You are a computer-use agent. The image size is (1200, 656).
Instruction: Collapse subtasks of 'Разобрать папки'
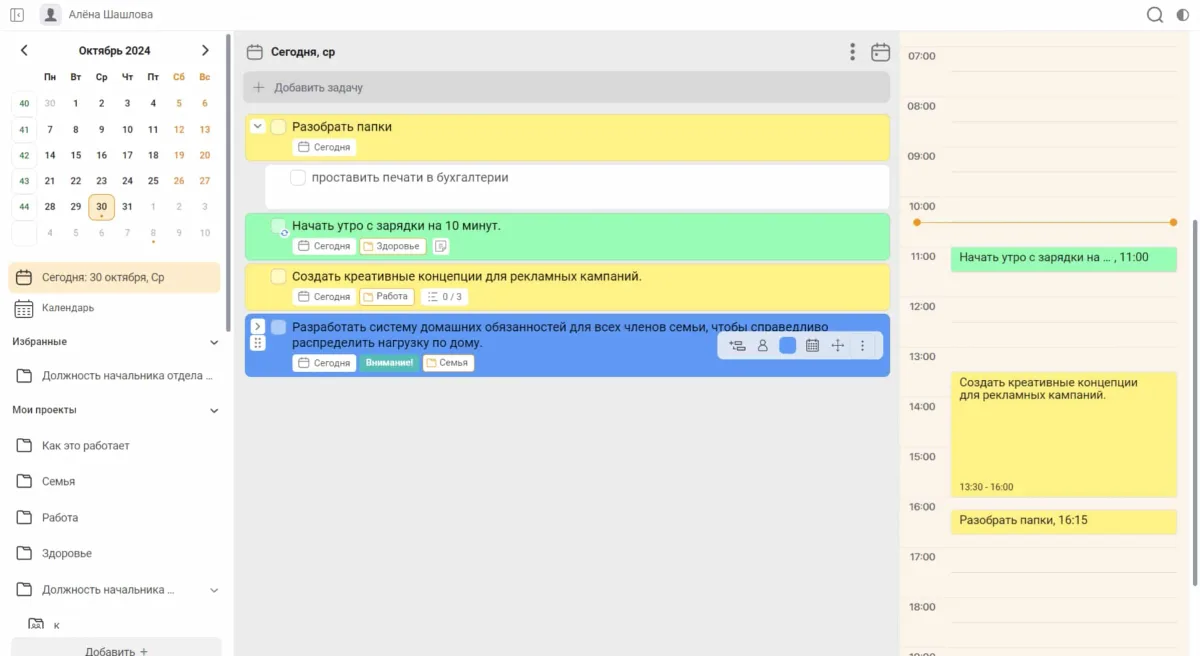pyautogui.click(x=257, y=127)
